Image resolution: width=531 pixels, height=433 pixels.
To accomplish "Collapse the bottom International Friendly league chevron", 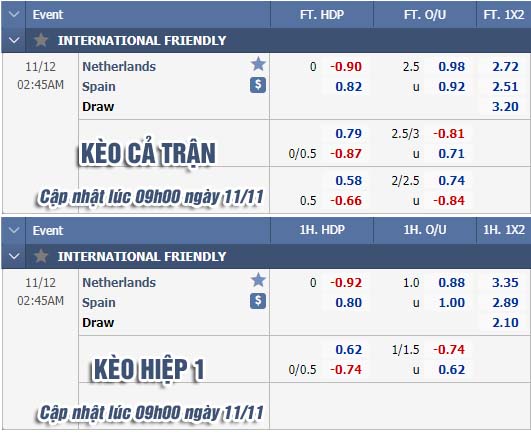I will pyautogui.click(x=14, y=256).
